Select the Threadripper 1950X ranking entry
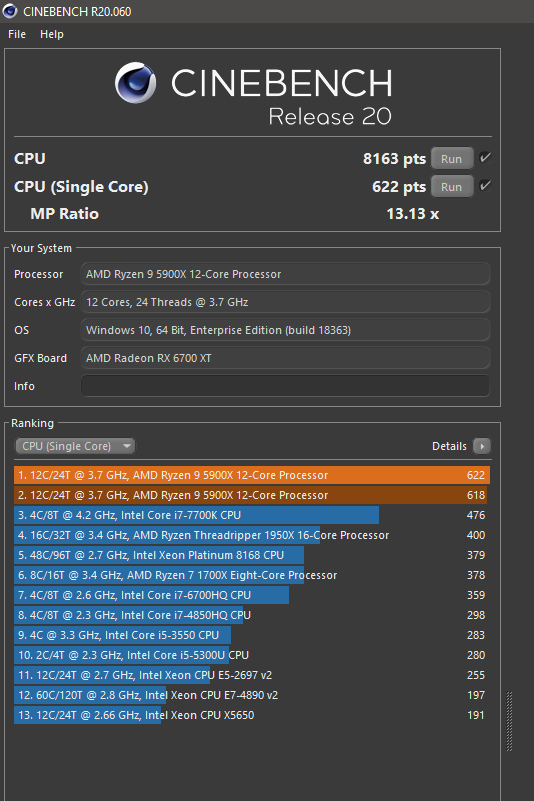The height and width of the screenshot is (801, 534). (252, 535)
